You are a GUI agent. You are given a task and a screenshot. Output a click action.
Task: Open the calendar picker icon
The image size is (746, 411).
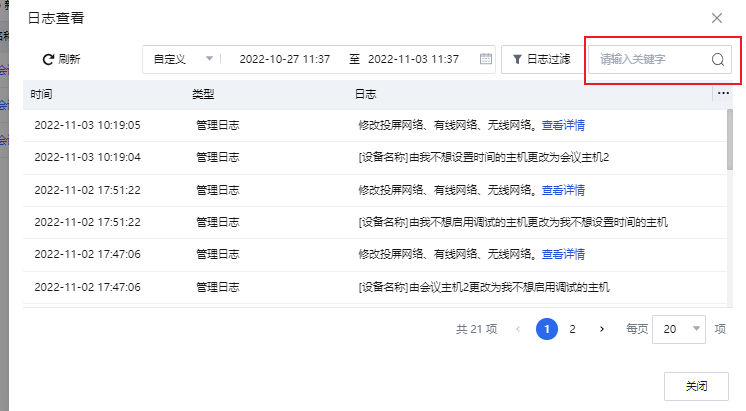[486, 60]
